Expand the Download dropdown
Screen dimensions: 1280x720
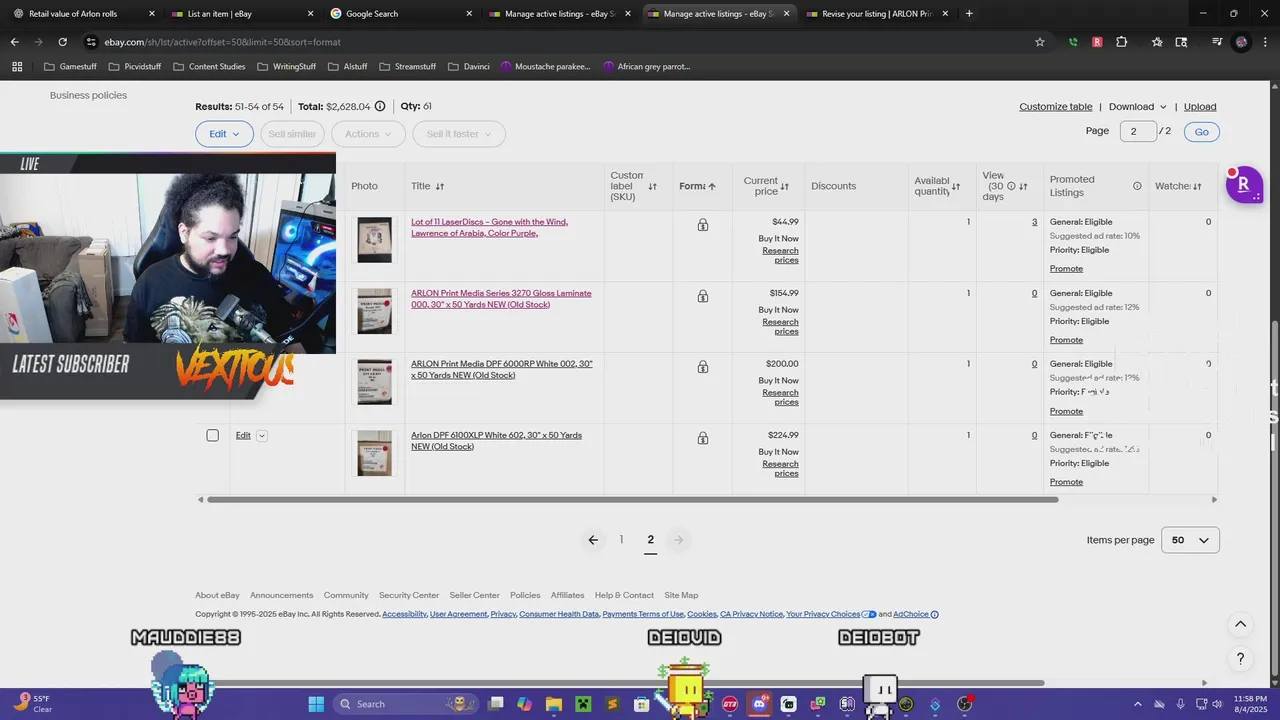tap(1138, 107)
